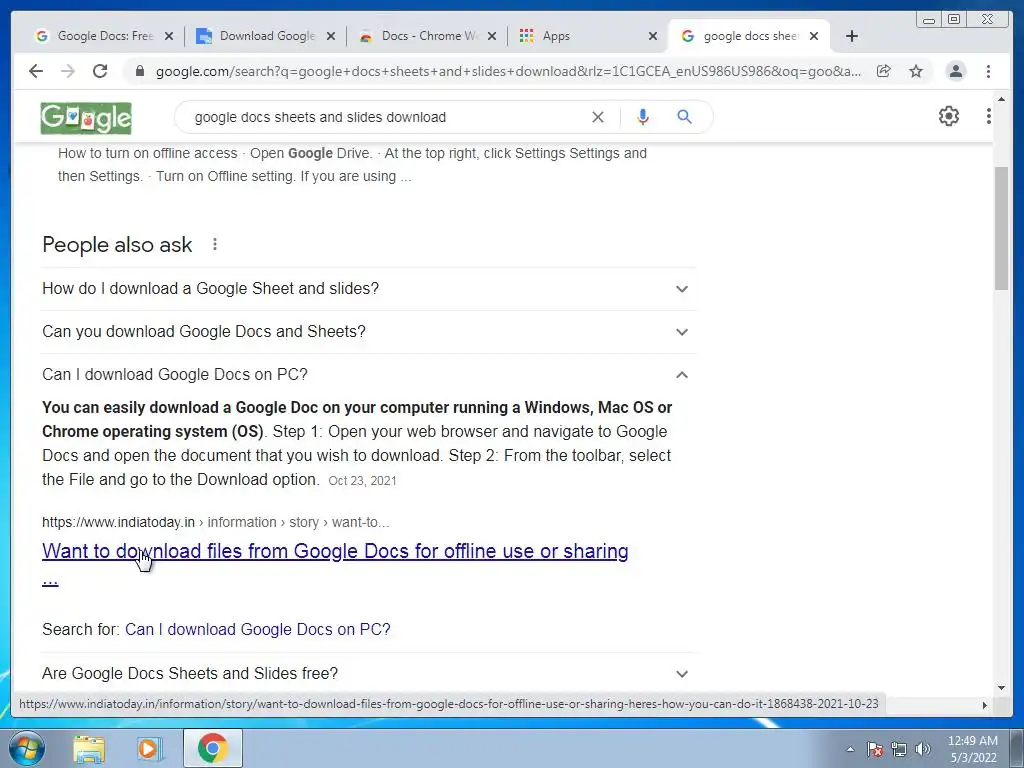Open the Google apps dots menu
Screen dimensions: 1024x768
click(989, 116)
